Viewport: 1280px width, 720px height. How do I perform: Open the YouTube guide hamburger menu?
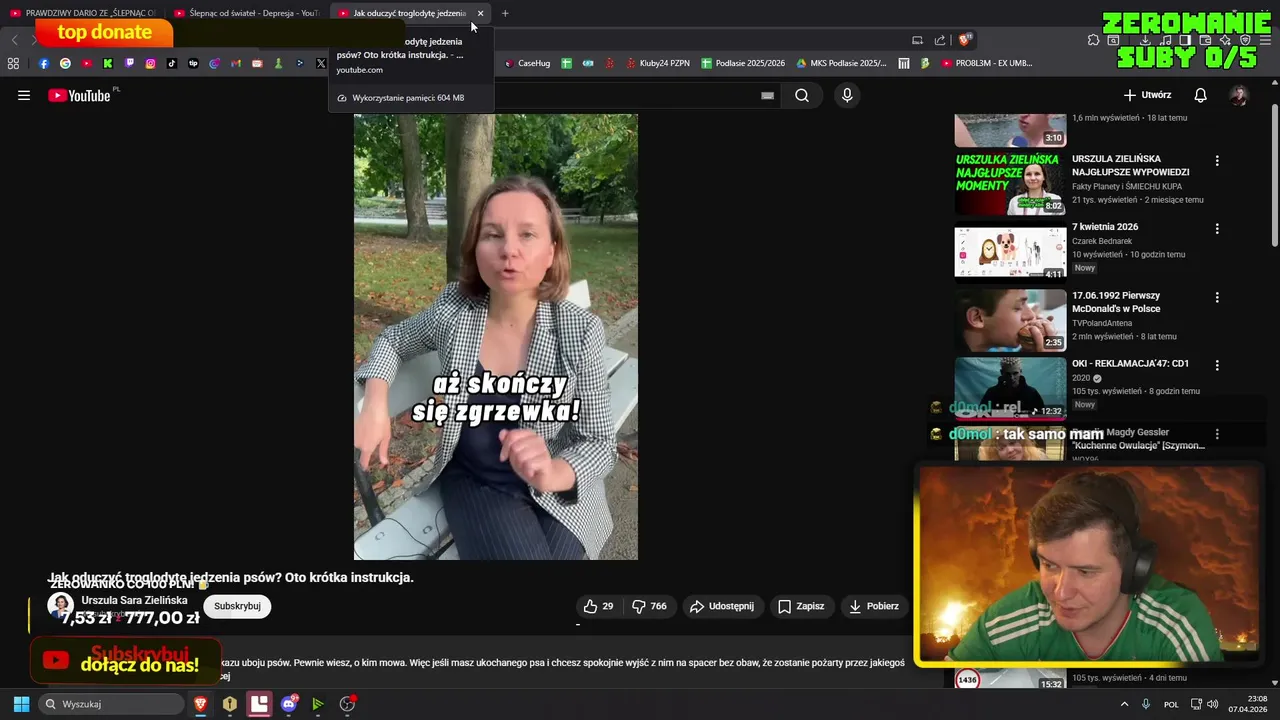[24, 95]
